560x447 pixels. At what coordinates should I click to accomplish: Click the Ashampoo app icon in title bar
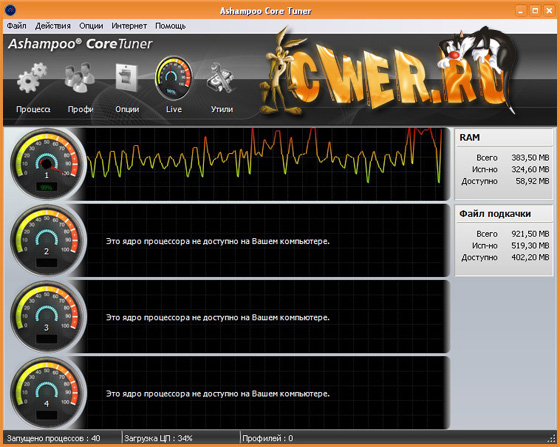10,10
